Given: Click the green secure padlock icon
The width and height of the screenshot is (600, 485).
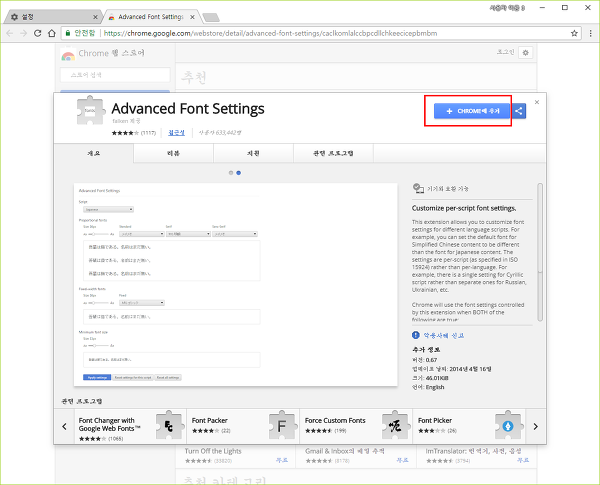Looking at the screenshot, I should point(68,33).
